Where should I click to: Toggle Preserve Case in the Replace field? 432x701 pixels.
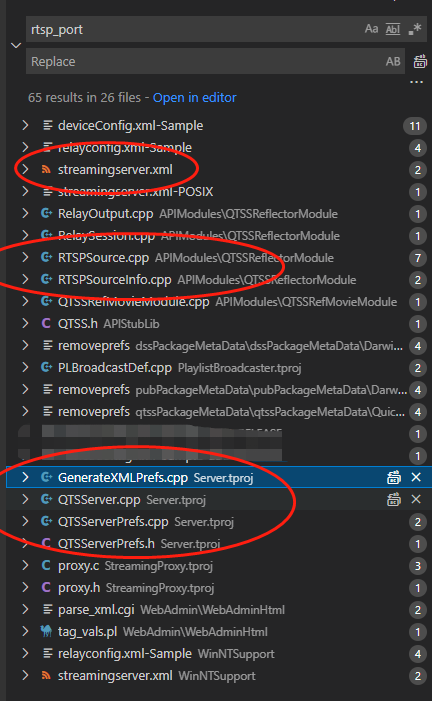coord(393,62)
